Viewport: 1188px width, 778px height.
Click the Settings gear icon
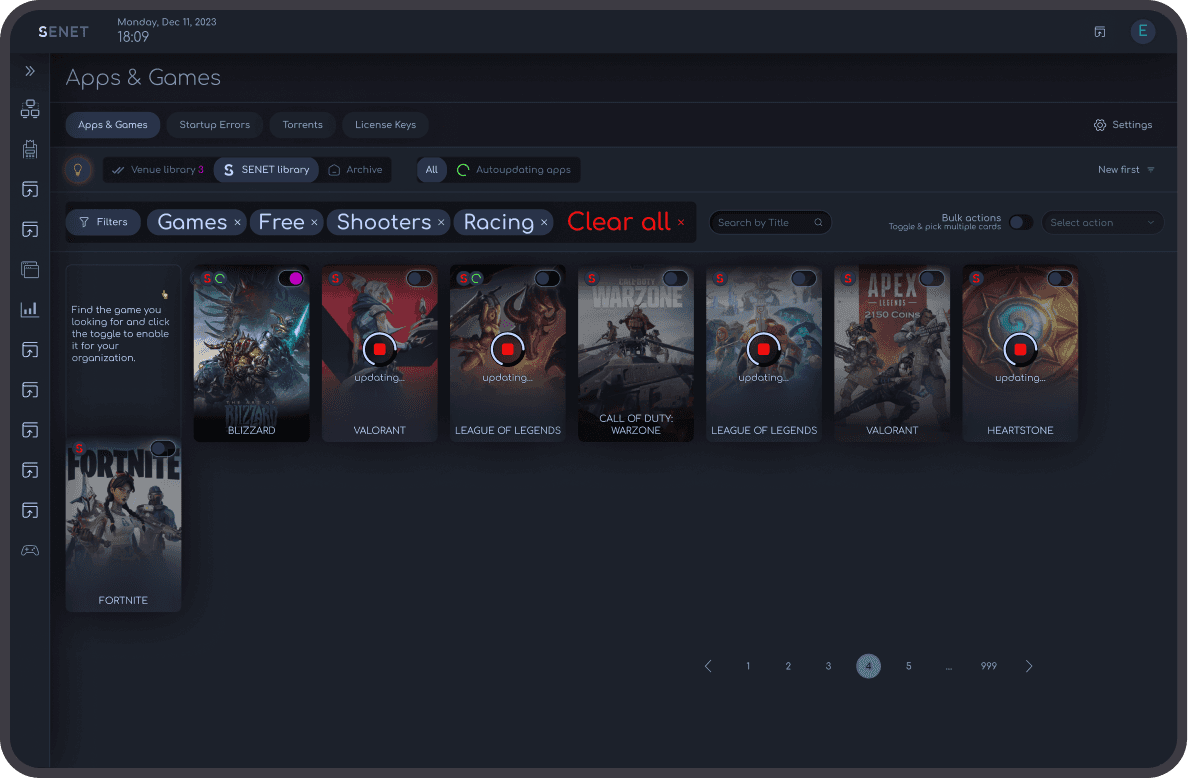(x=1099, y=125)
